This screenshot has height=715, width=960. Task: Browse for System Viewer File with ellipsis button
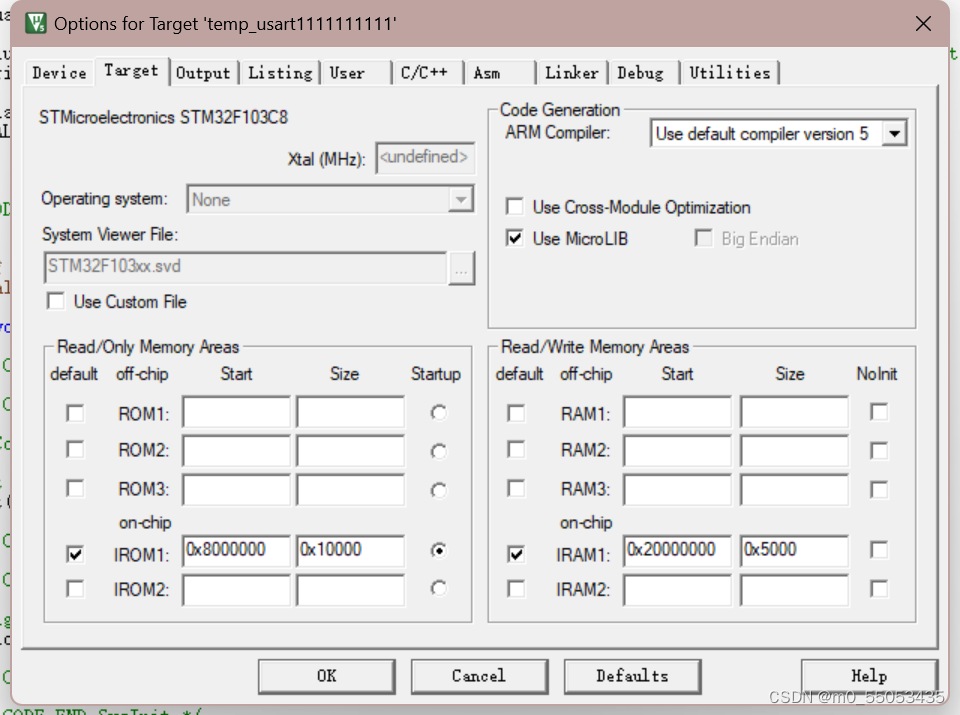[x=462, y=268]
